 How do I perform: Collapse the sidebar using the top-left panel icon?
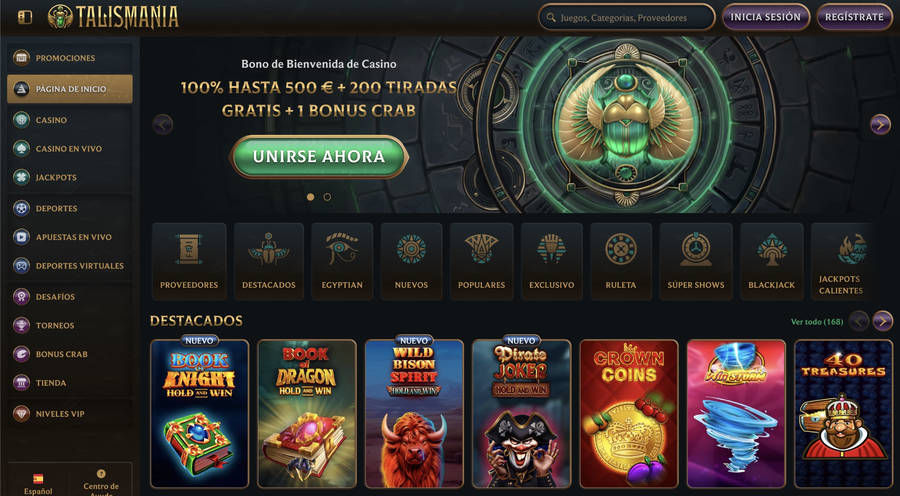pyautogui.click(x=25, y=17)
